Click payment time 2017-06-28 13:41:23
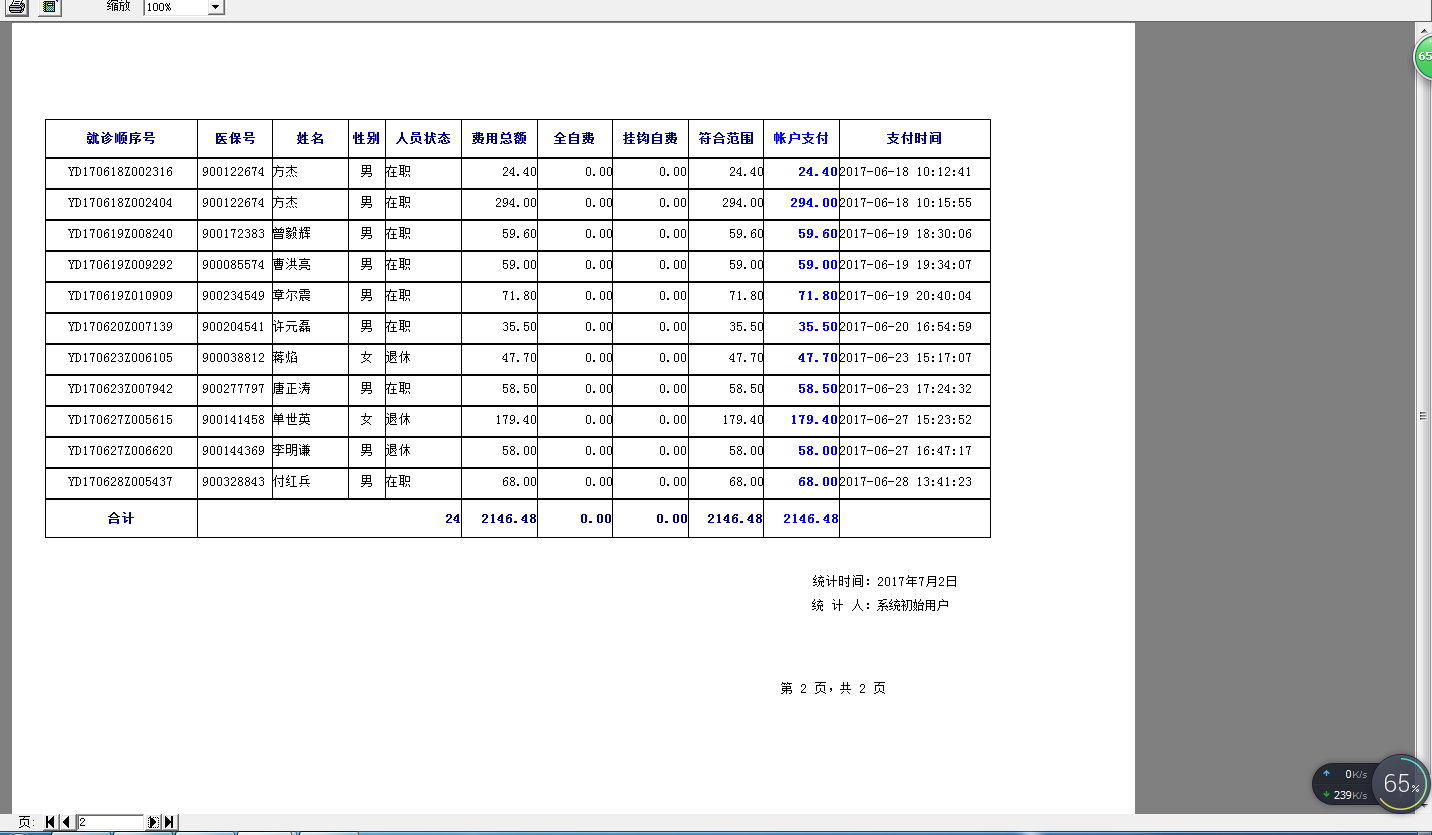The height and width of the screenshot is (835, 1432). click(906, 482)
